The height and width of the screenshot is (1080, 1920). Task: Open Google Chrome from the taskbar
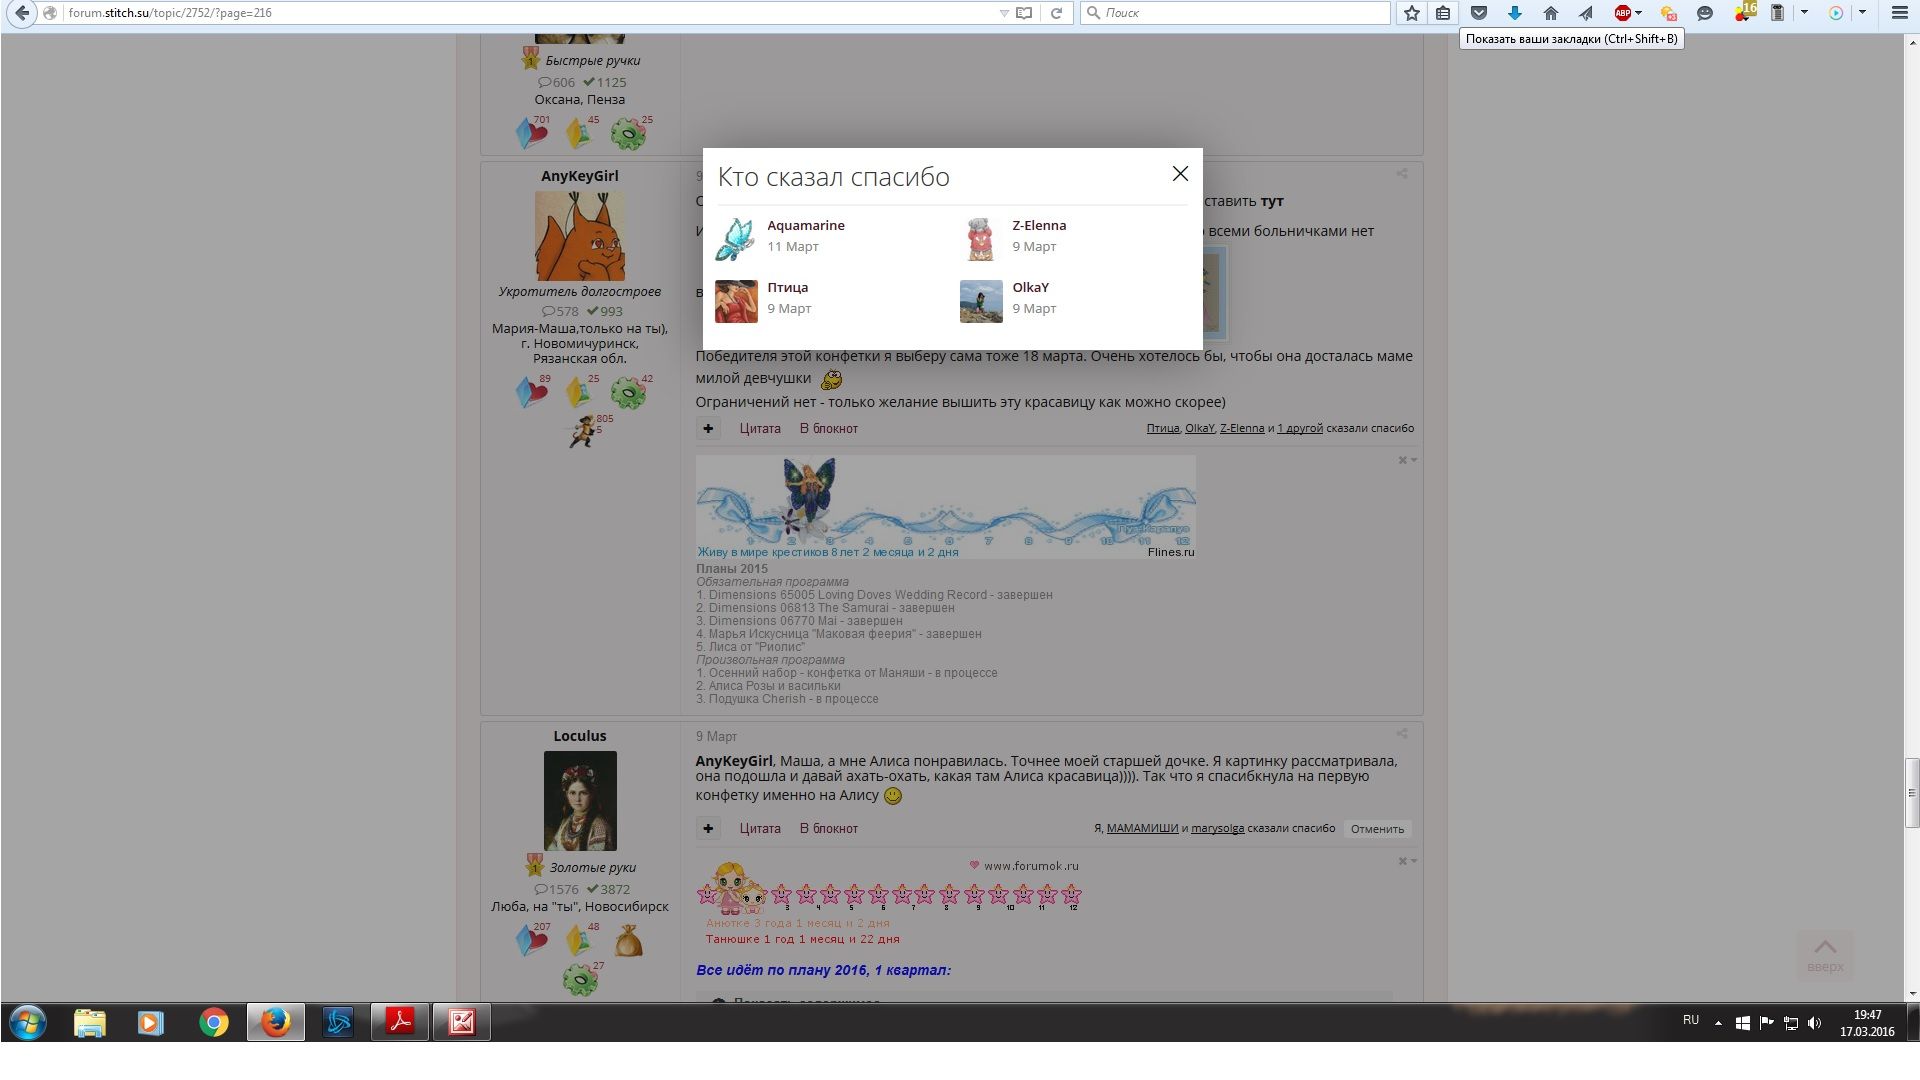pyautogui.click(x=213, y=1022)
